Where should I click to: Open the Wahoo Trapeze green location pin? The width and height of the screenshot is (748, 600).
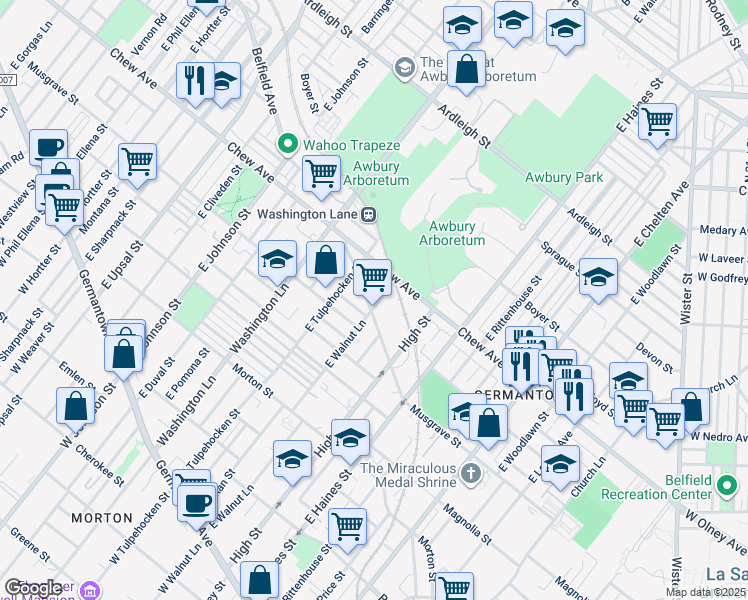click(x=288, y=145)
